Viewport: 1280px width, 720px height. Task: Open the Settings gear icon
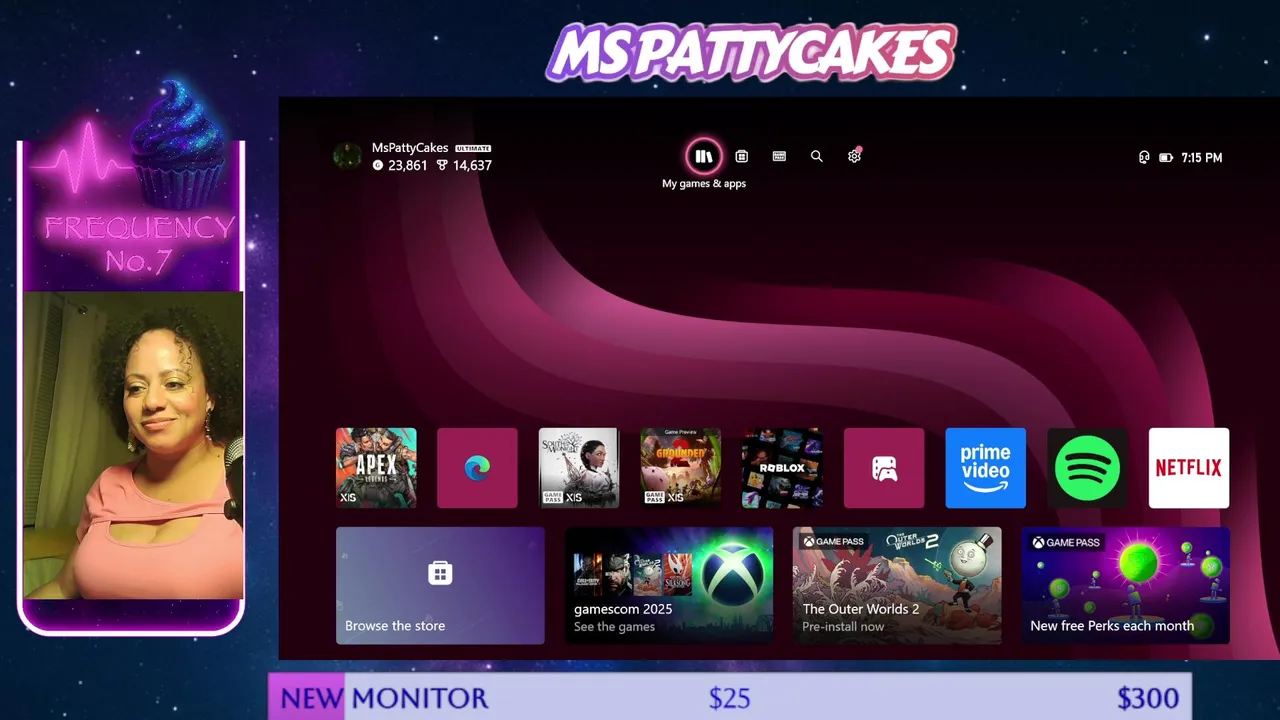(x=854, y=156)
